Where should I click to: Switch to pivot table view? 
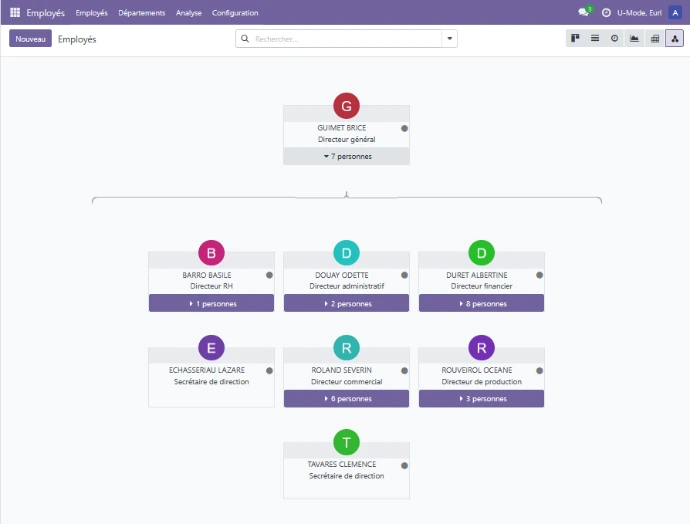point(655,38)
